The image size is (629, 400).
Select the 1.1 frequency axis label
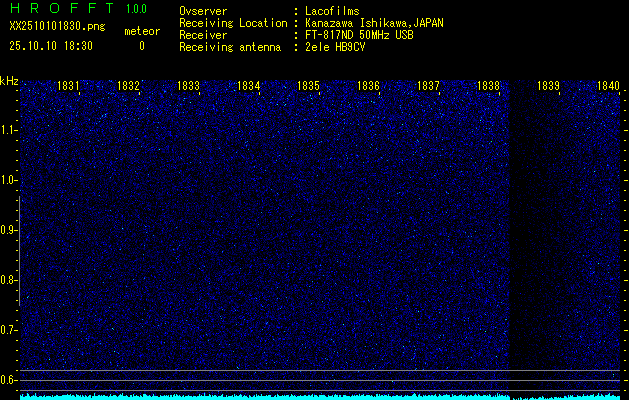pyautogui.click(x=8, y=130)
